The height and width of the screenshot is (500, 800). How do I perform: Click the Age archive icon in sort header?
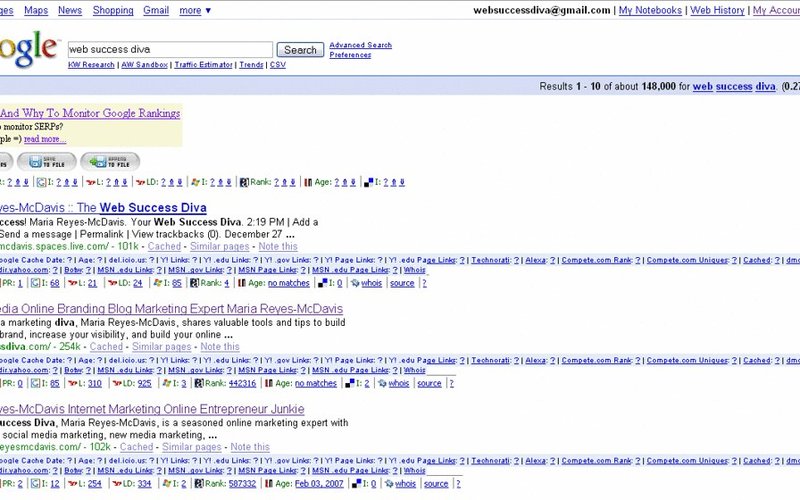pyautogui.click(x=308, y=182)
